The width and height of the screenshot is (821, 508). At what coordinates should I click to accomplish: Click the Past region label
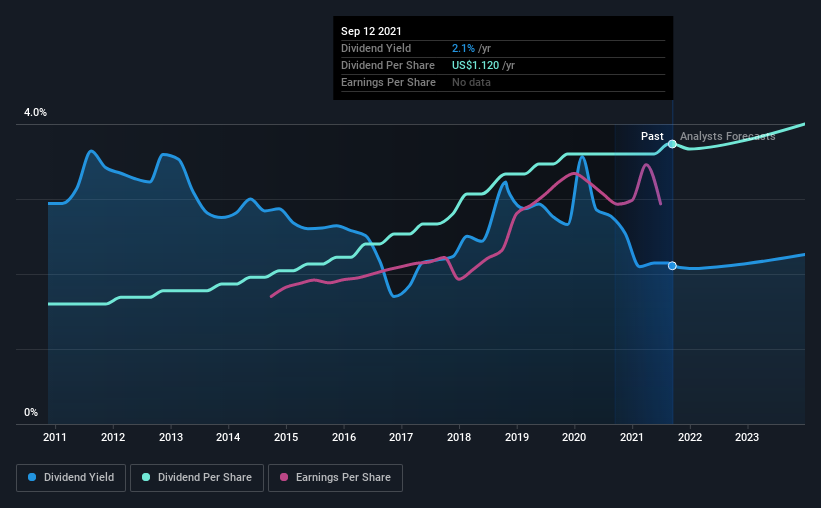pyautogui.click(x=652, y=136)
